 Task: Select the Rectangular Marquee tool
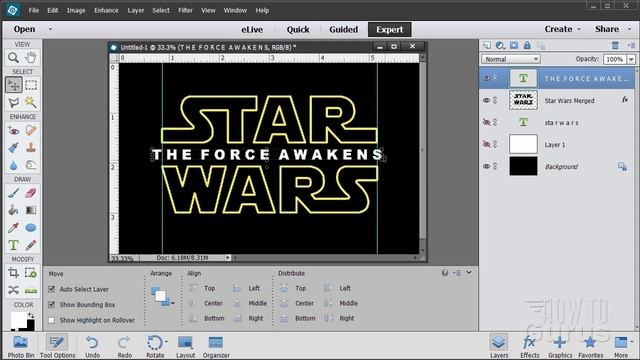tap(31, 85)
